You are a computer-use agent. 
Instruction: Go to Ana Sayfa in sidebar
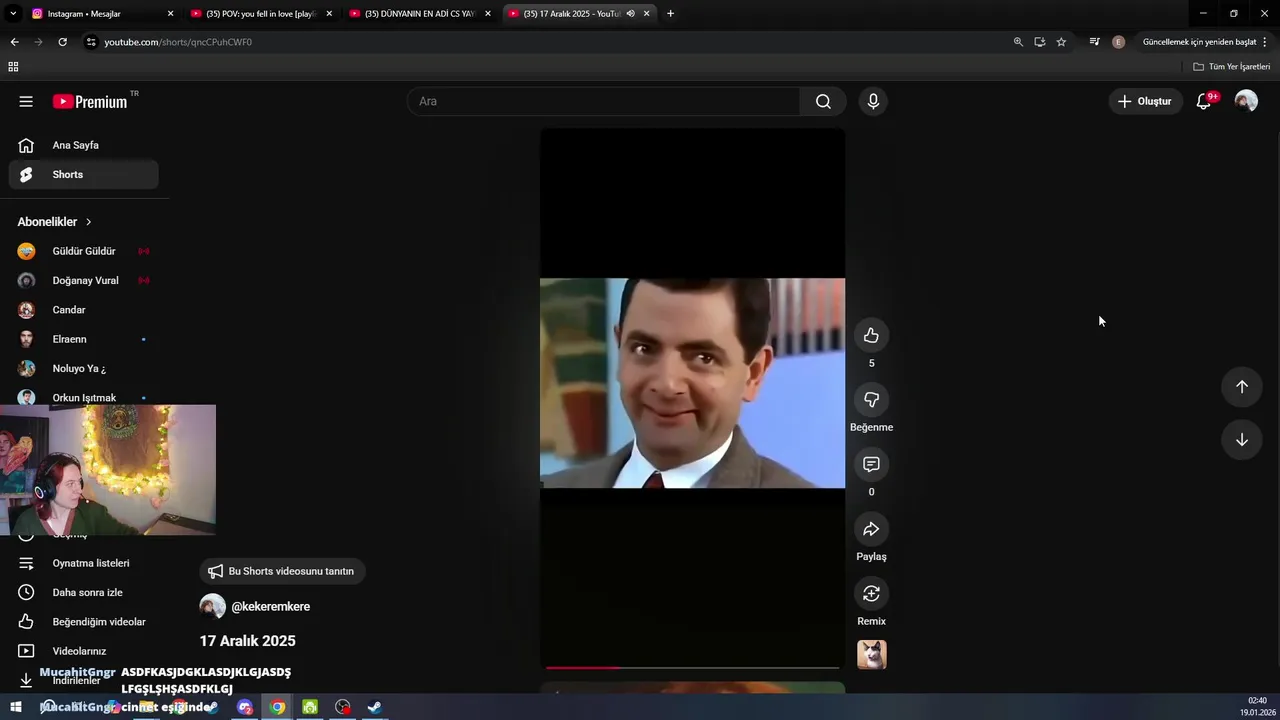[x=84, y=145]
